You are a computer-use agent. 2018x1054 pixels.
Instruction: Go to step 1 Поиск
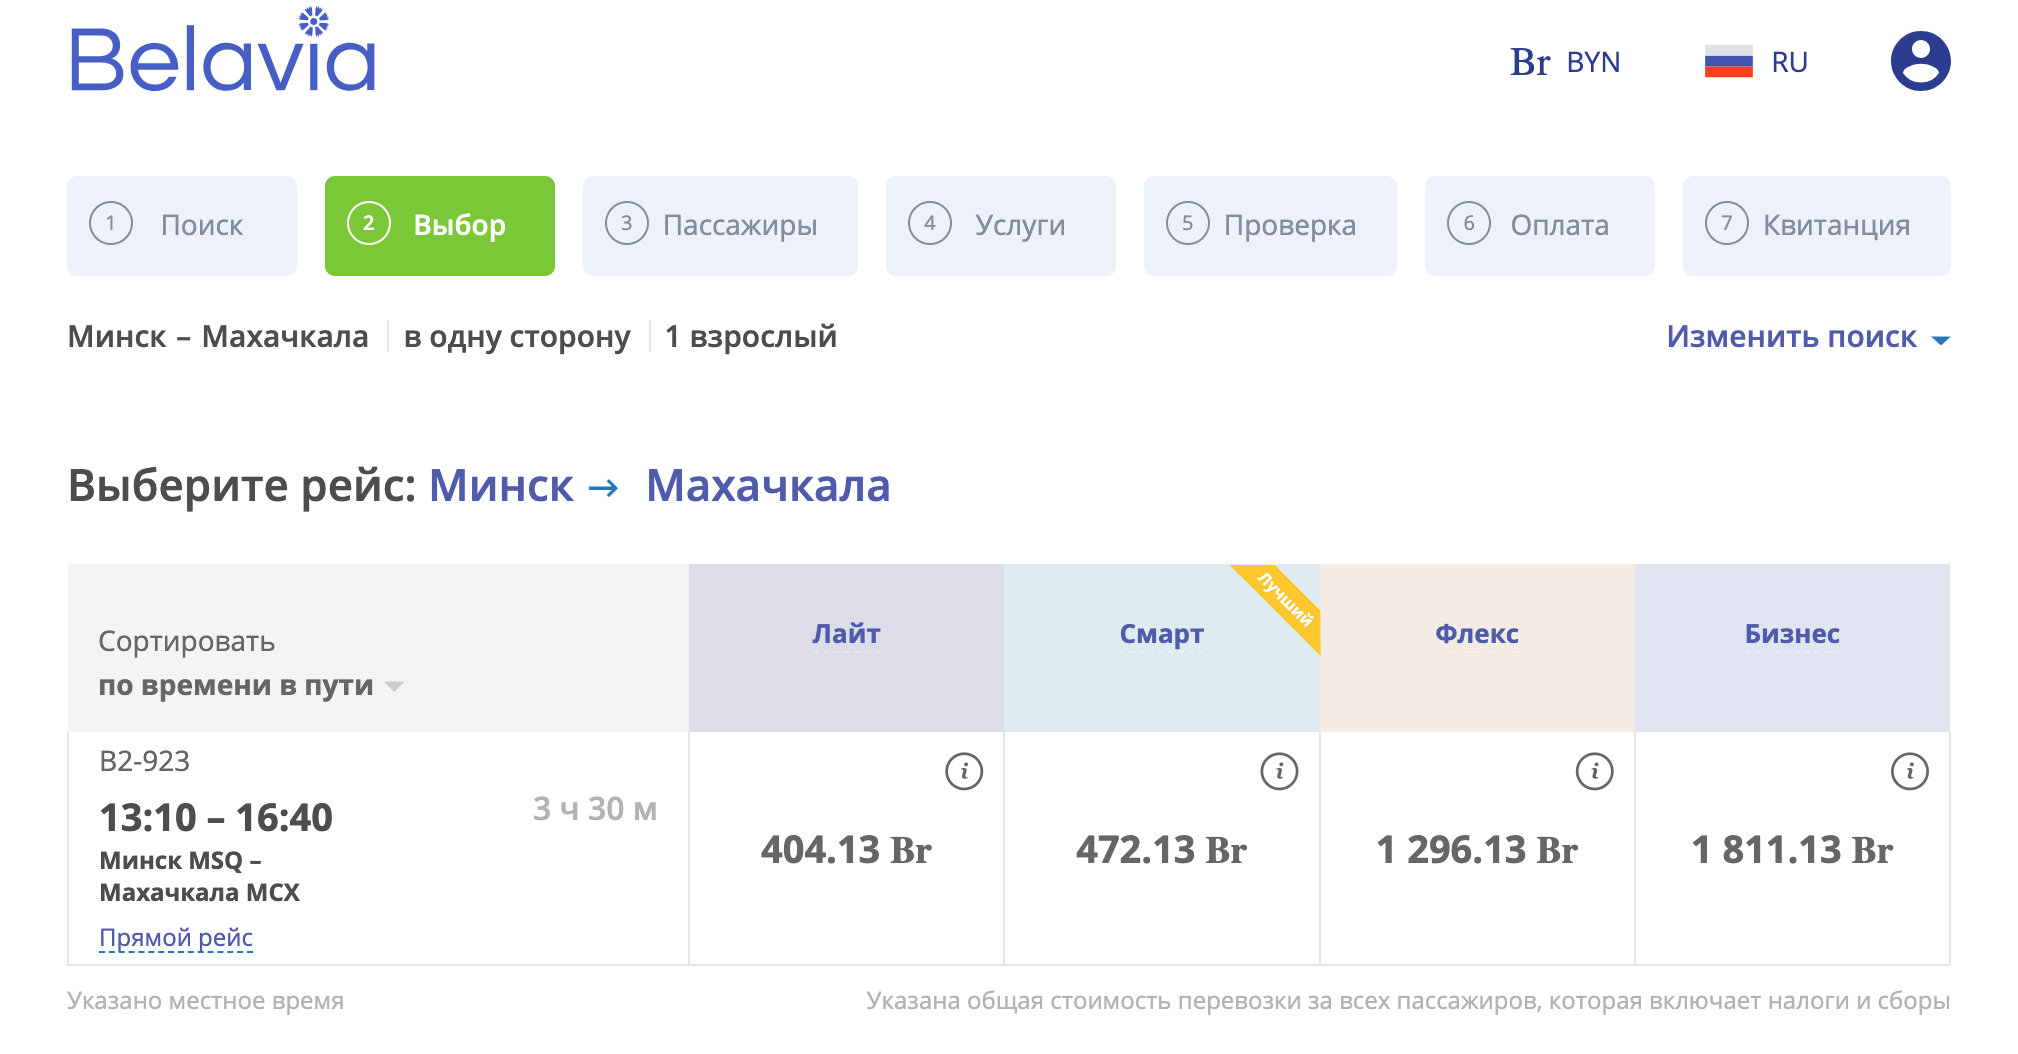[x=182, y=225]
